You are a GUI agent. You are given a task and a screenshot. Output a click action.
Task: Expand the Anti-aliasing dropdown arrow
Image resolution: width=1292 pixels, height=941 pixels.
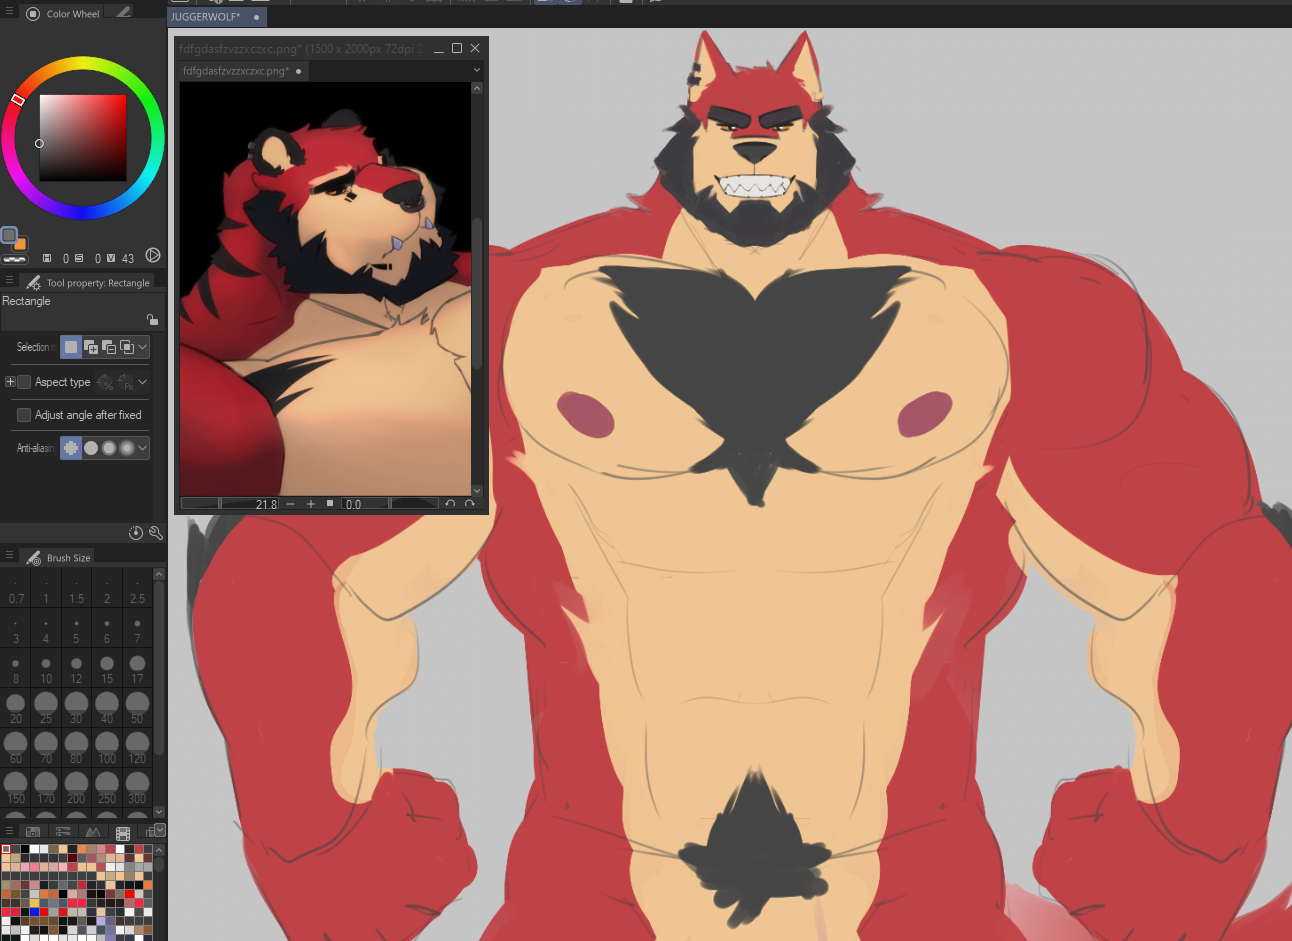click(x=143, y=448)
